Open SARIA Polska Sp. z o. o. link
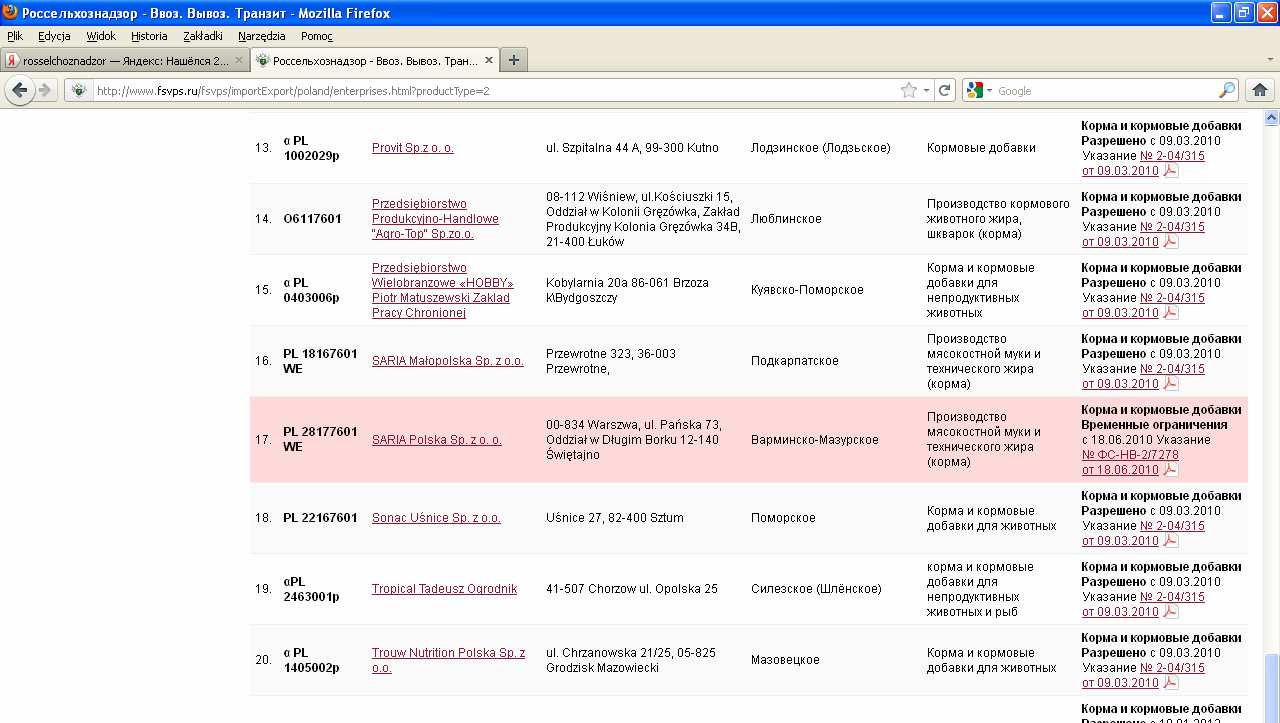The height and width of the screenshot is (723, 1280). (x=437, y=440)
